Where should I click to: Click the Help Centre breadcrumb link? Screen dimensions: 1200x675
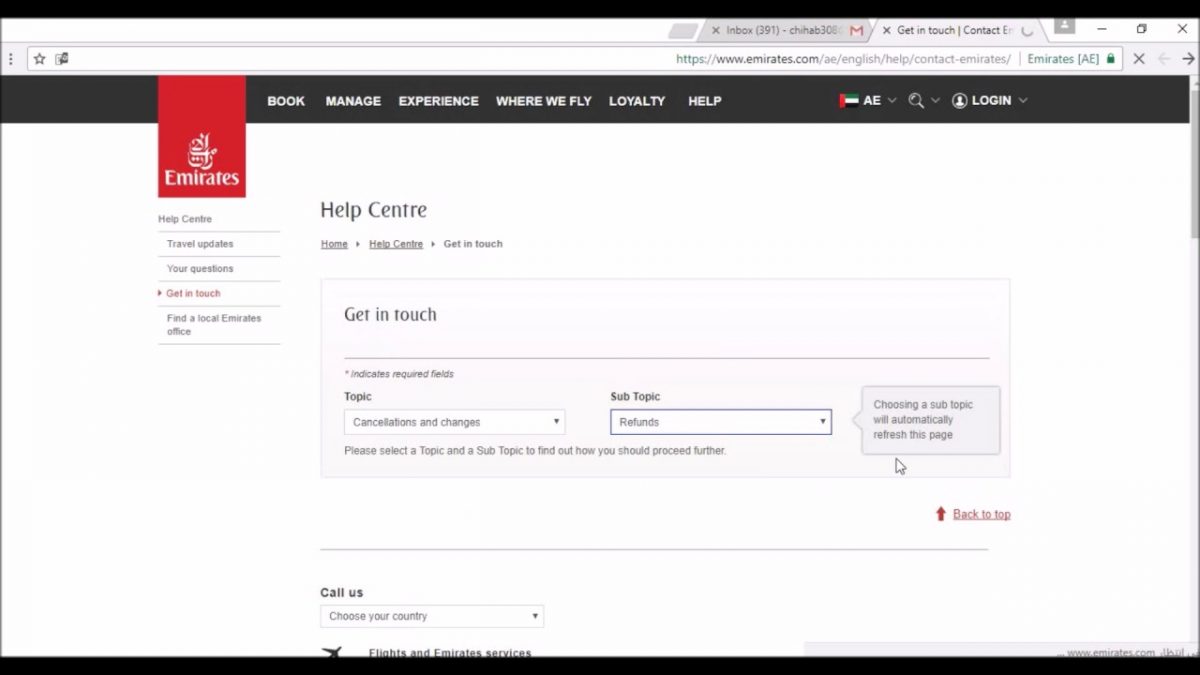point(396,244)
